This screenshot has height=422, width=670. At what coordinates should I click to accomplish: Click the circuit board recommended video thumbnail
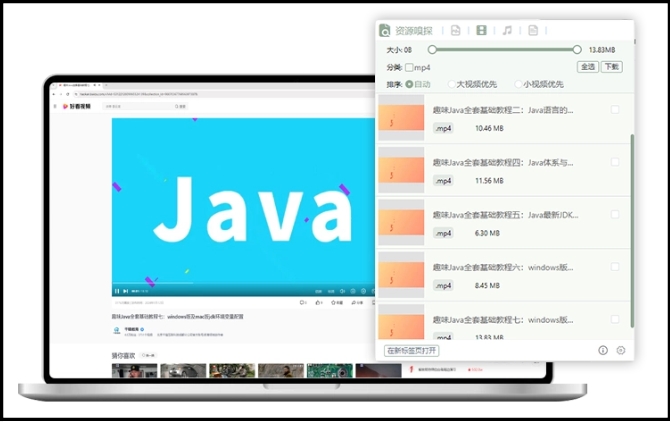tap(329, 371)
